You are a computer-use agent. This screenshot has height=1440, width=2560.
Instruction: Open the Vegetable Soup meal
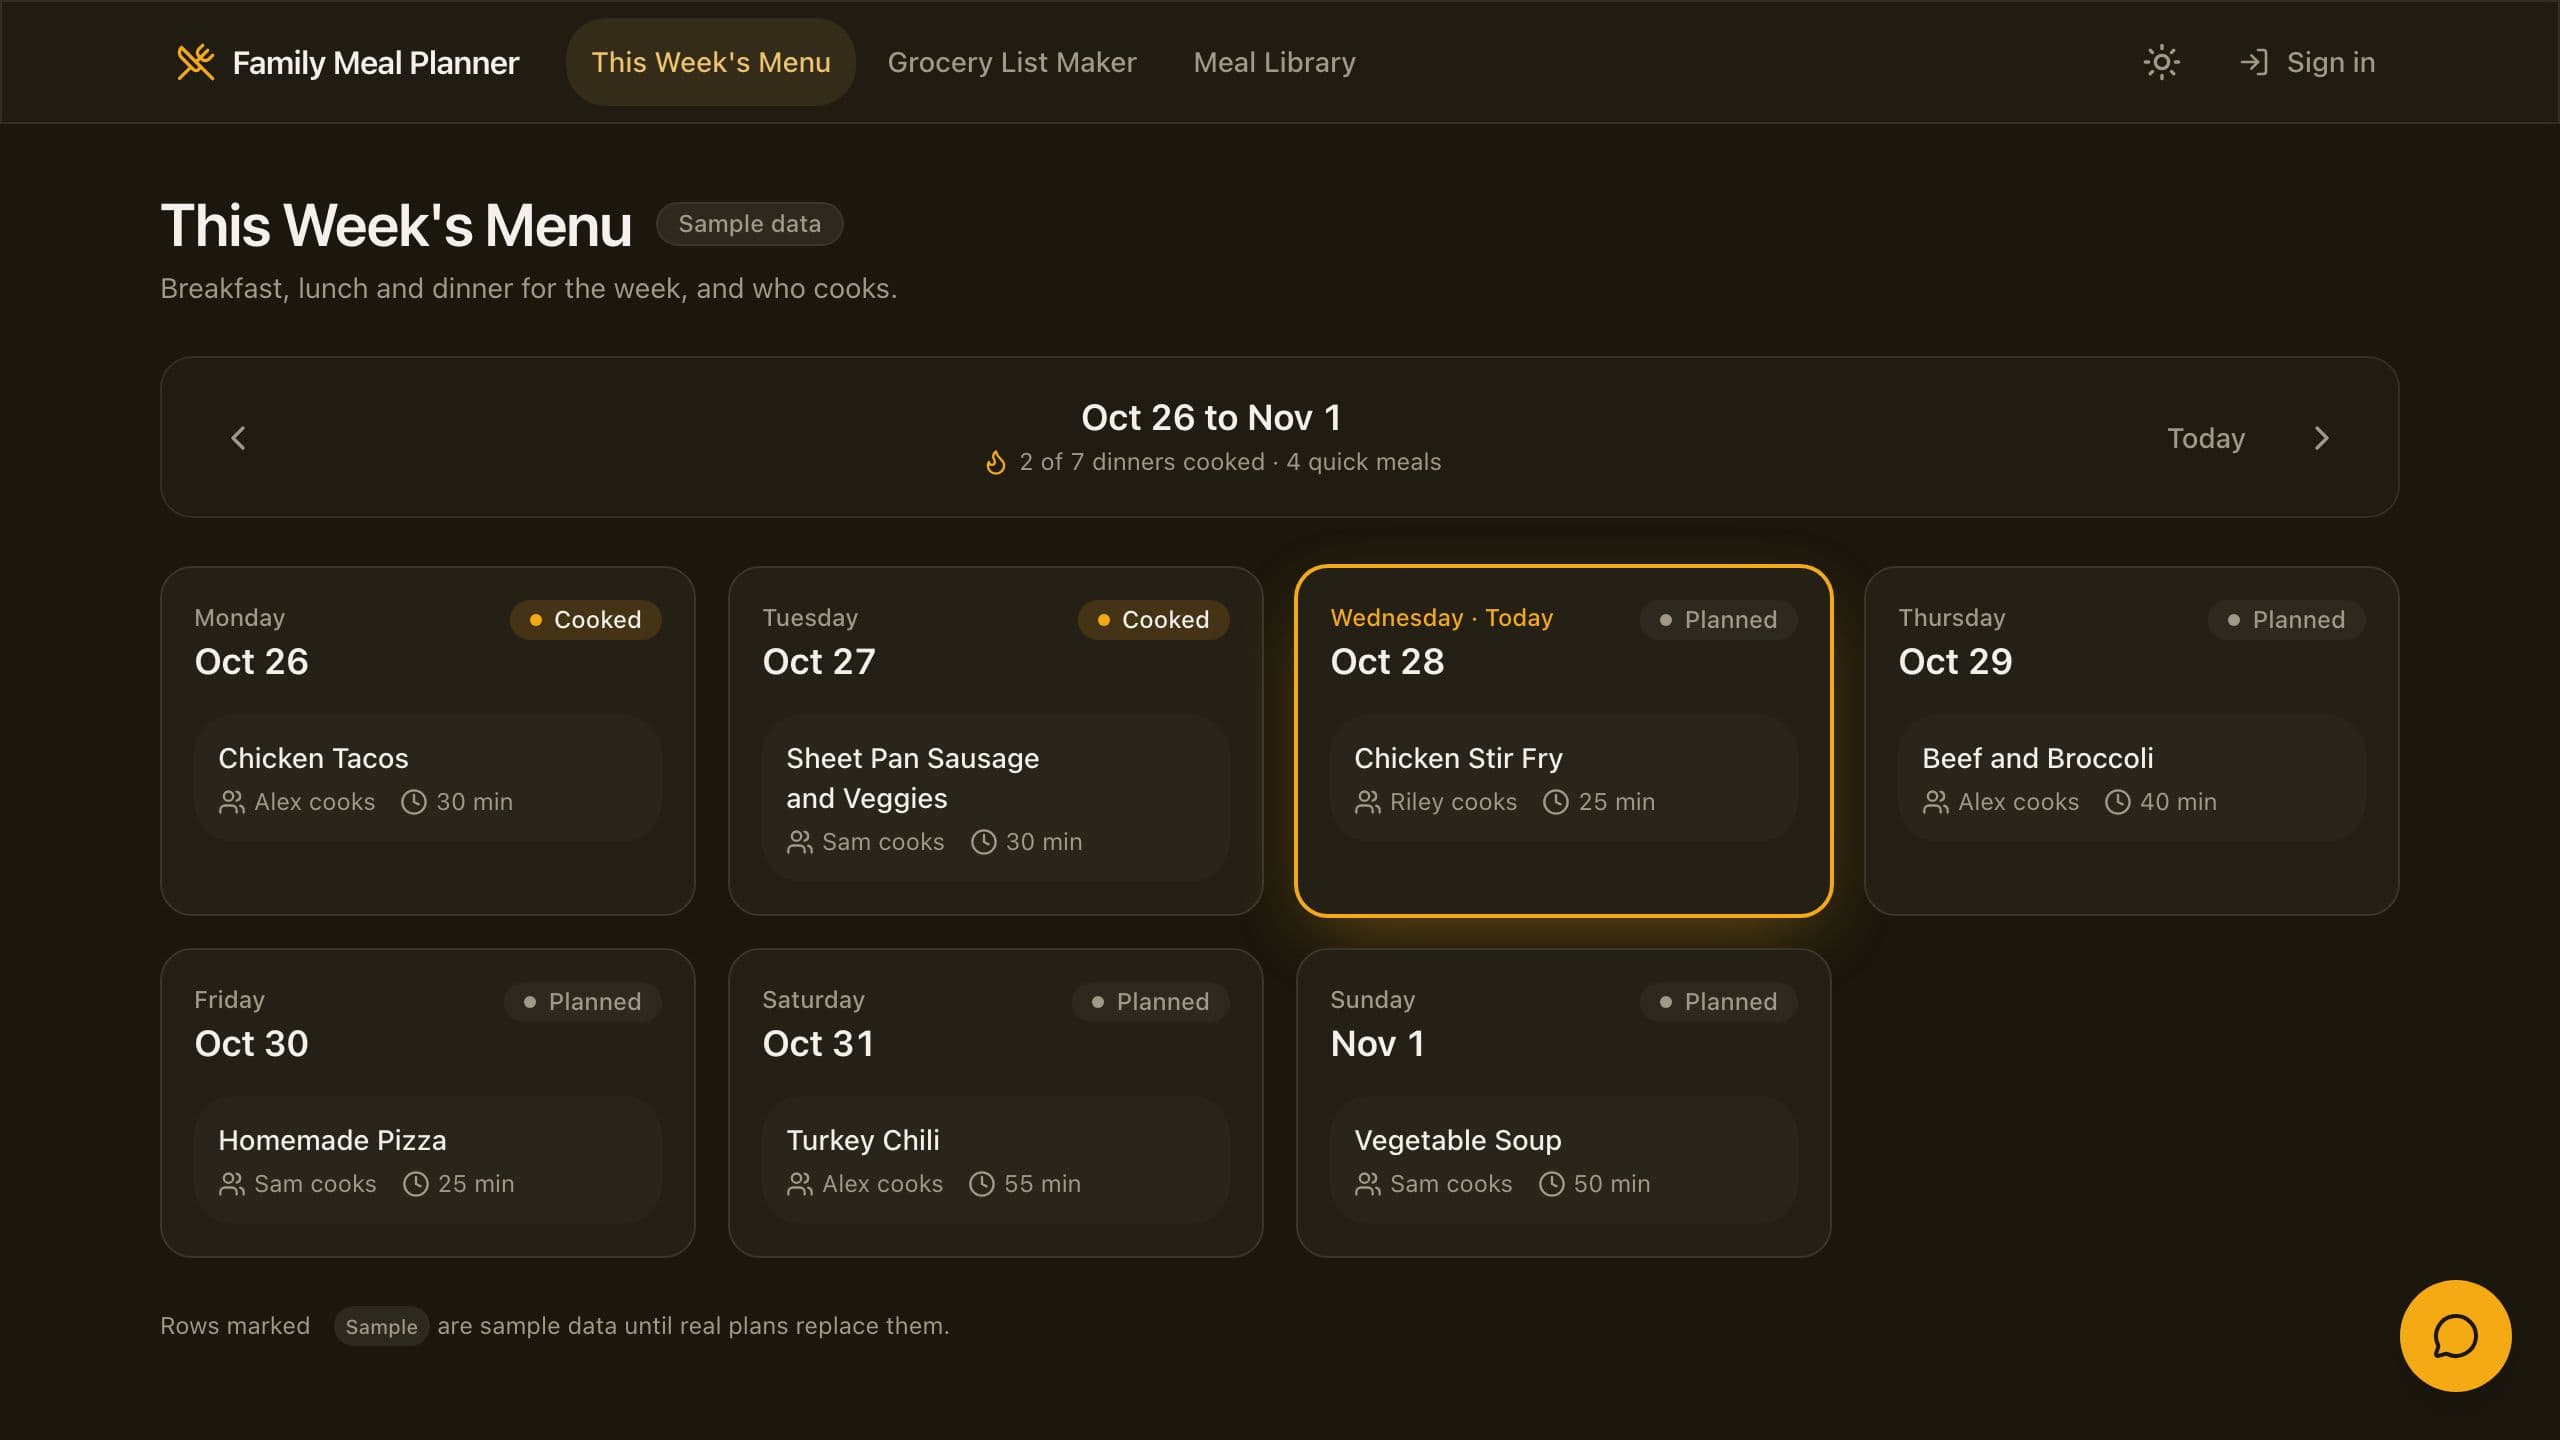click(x=1564, y=1160)
